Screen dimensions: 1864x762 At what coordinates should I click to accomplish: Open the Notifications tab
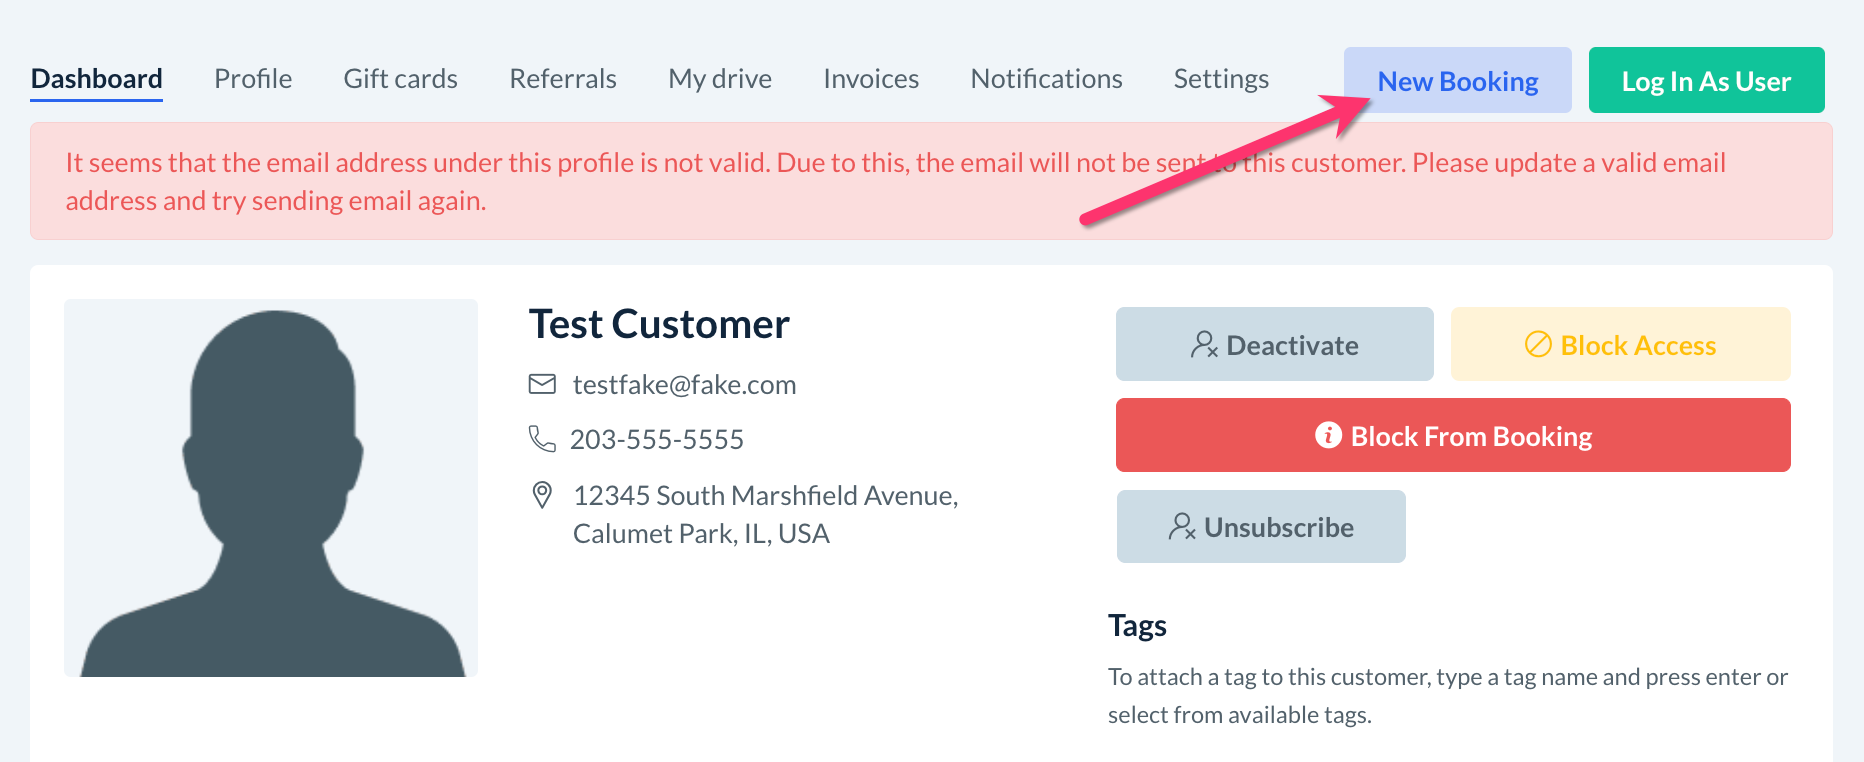pyautogui.click(x=1046, y=79)
